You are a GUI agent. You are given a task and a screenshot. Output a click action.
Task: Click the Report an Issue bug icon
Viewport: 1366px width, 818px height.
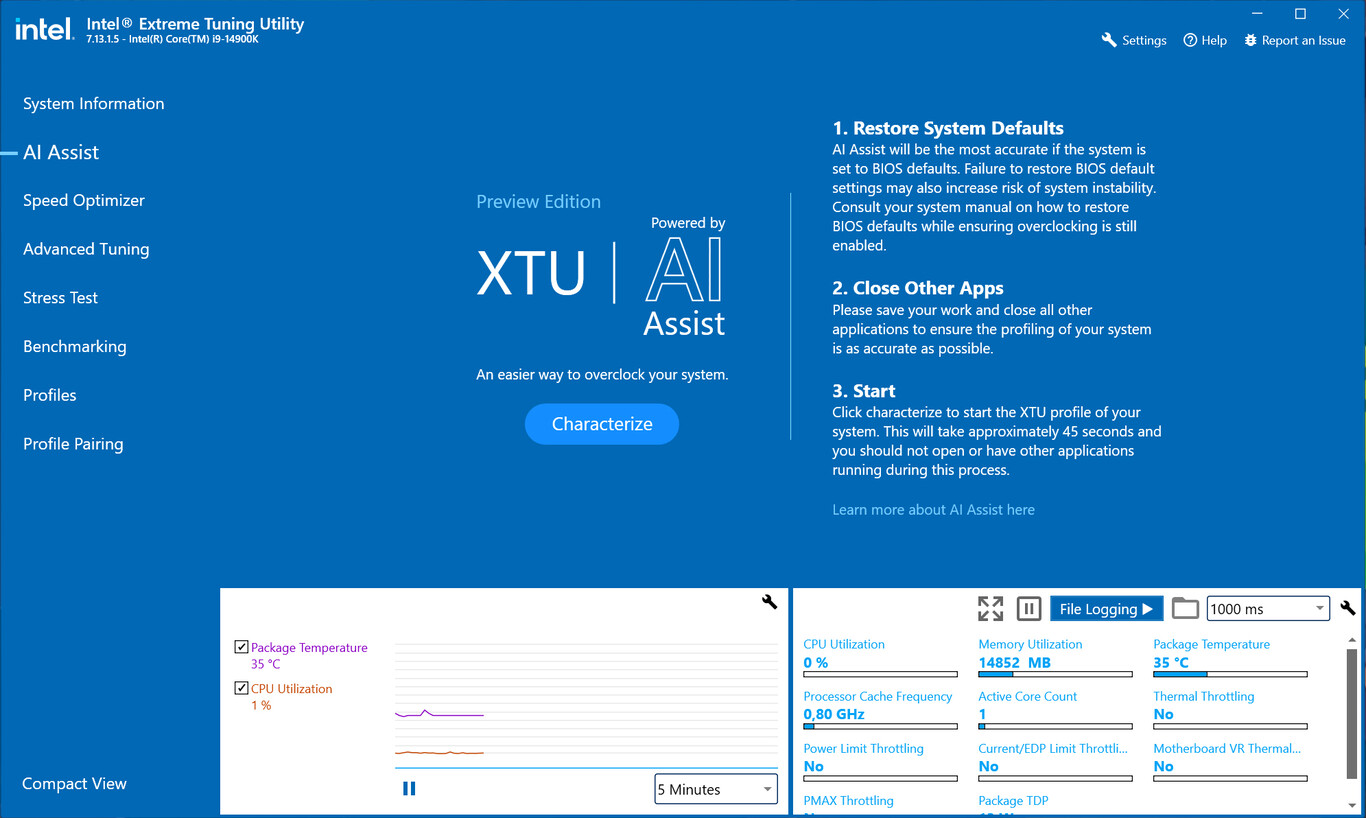click(1250, 40)
